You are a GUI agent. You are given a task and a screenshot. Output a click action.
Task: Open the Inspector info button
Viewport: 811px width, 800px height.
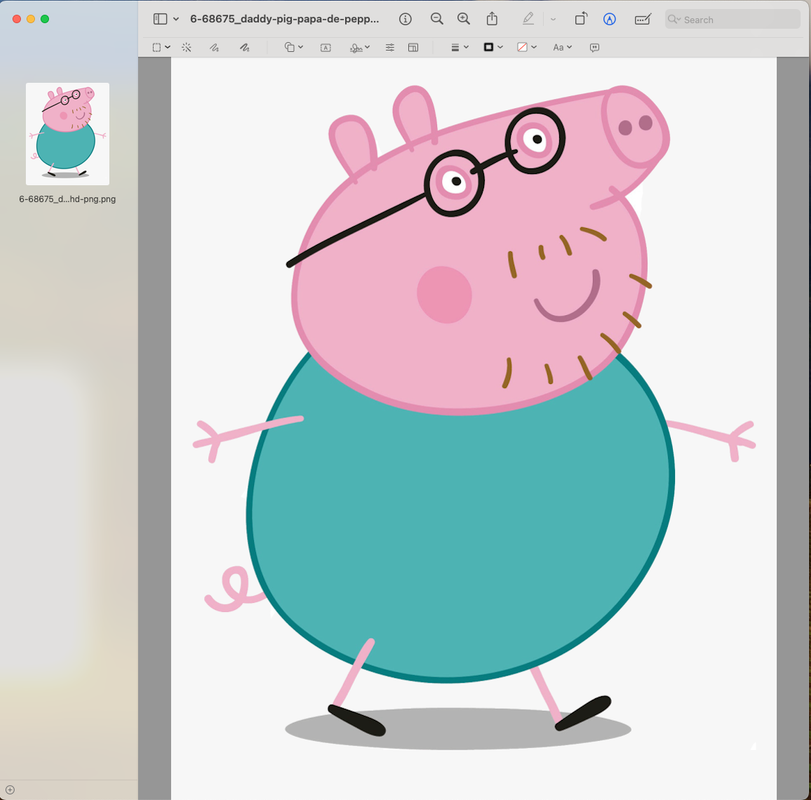tap(406, 19)
